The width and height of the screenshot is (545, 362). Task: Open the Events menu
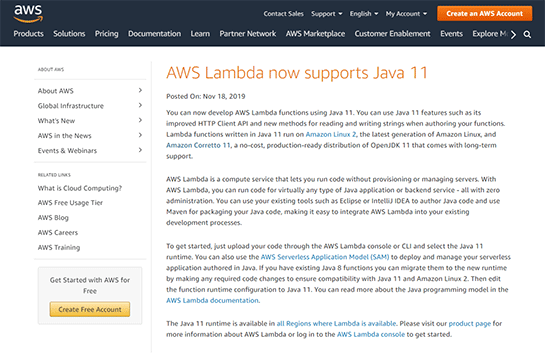451,34
